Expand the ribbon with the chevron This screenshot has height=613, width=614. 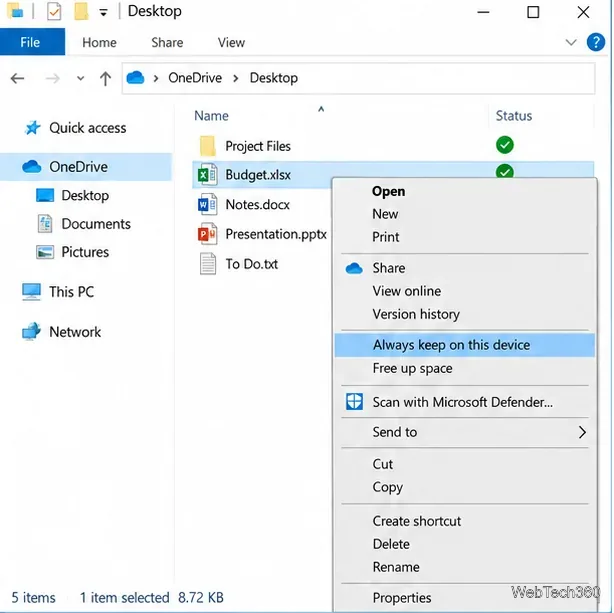coord(571,42)
